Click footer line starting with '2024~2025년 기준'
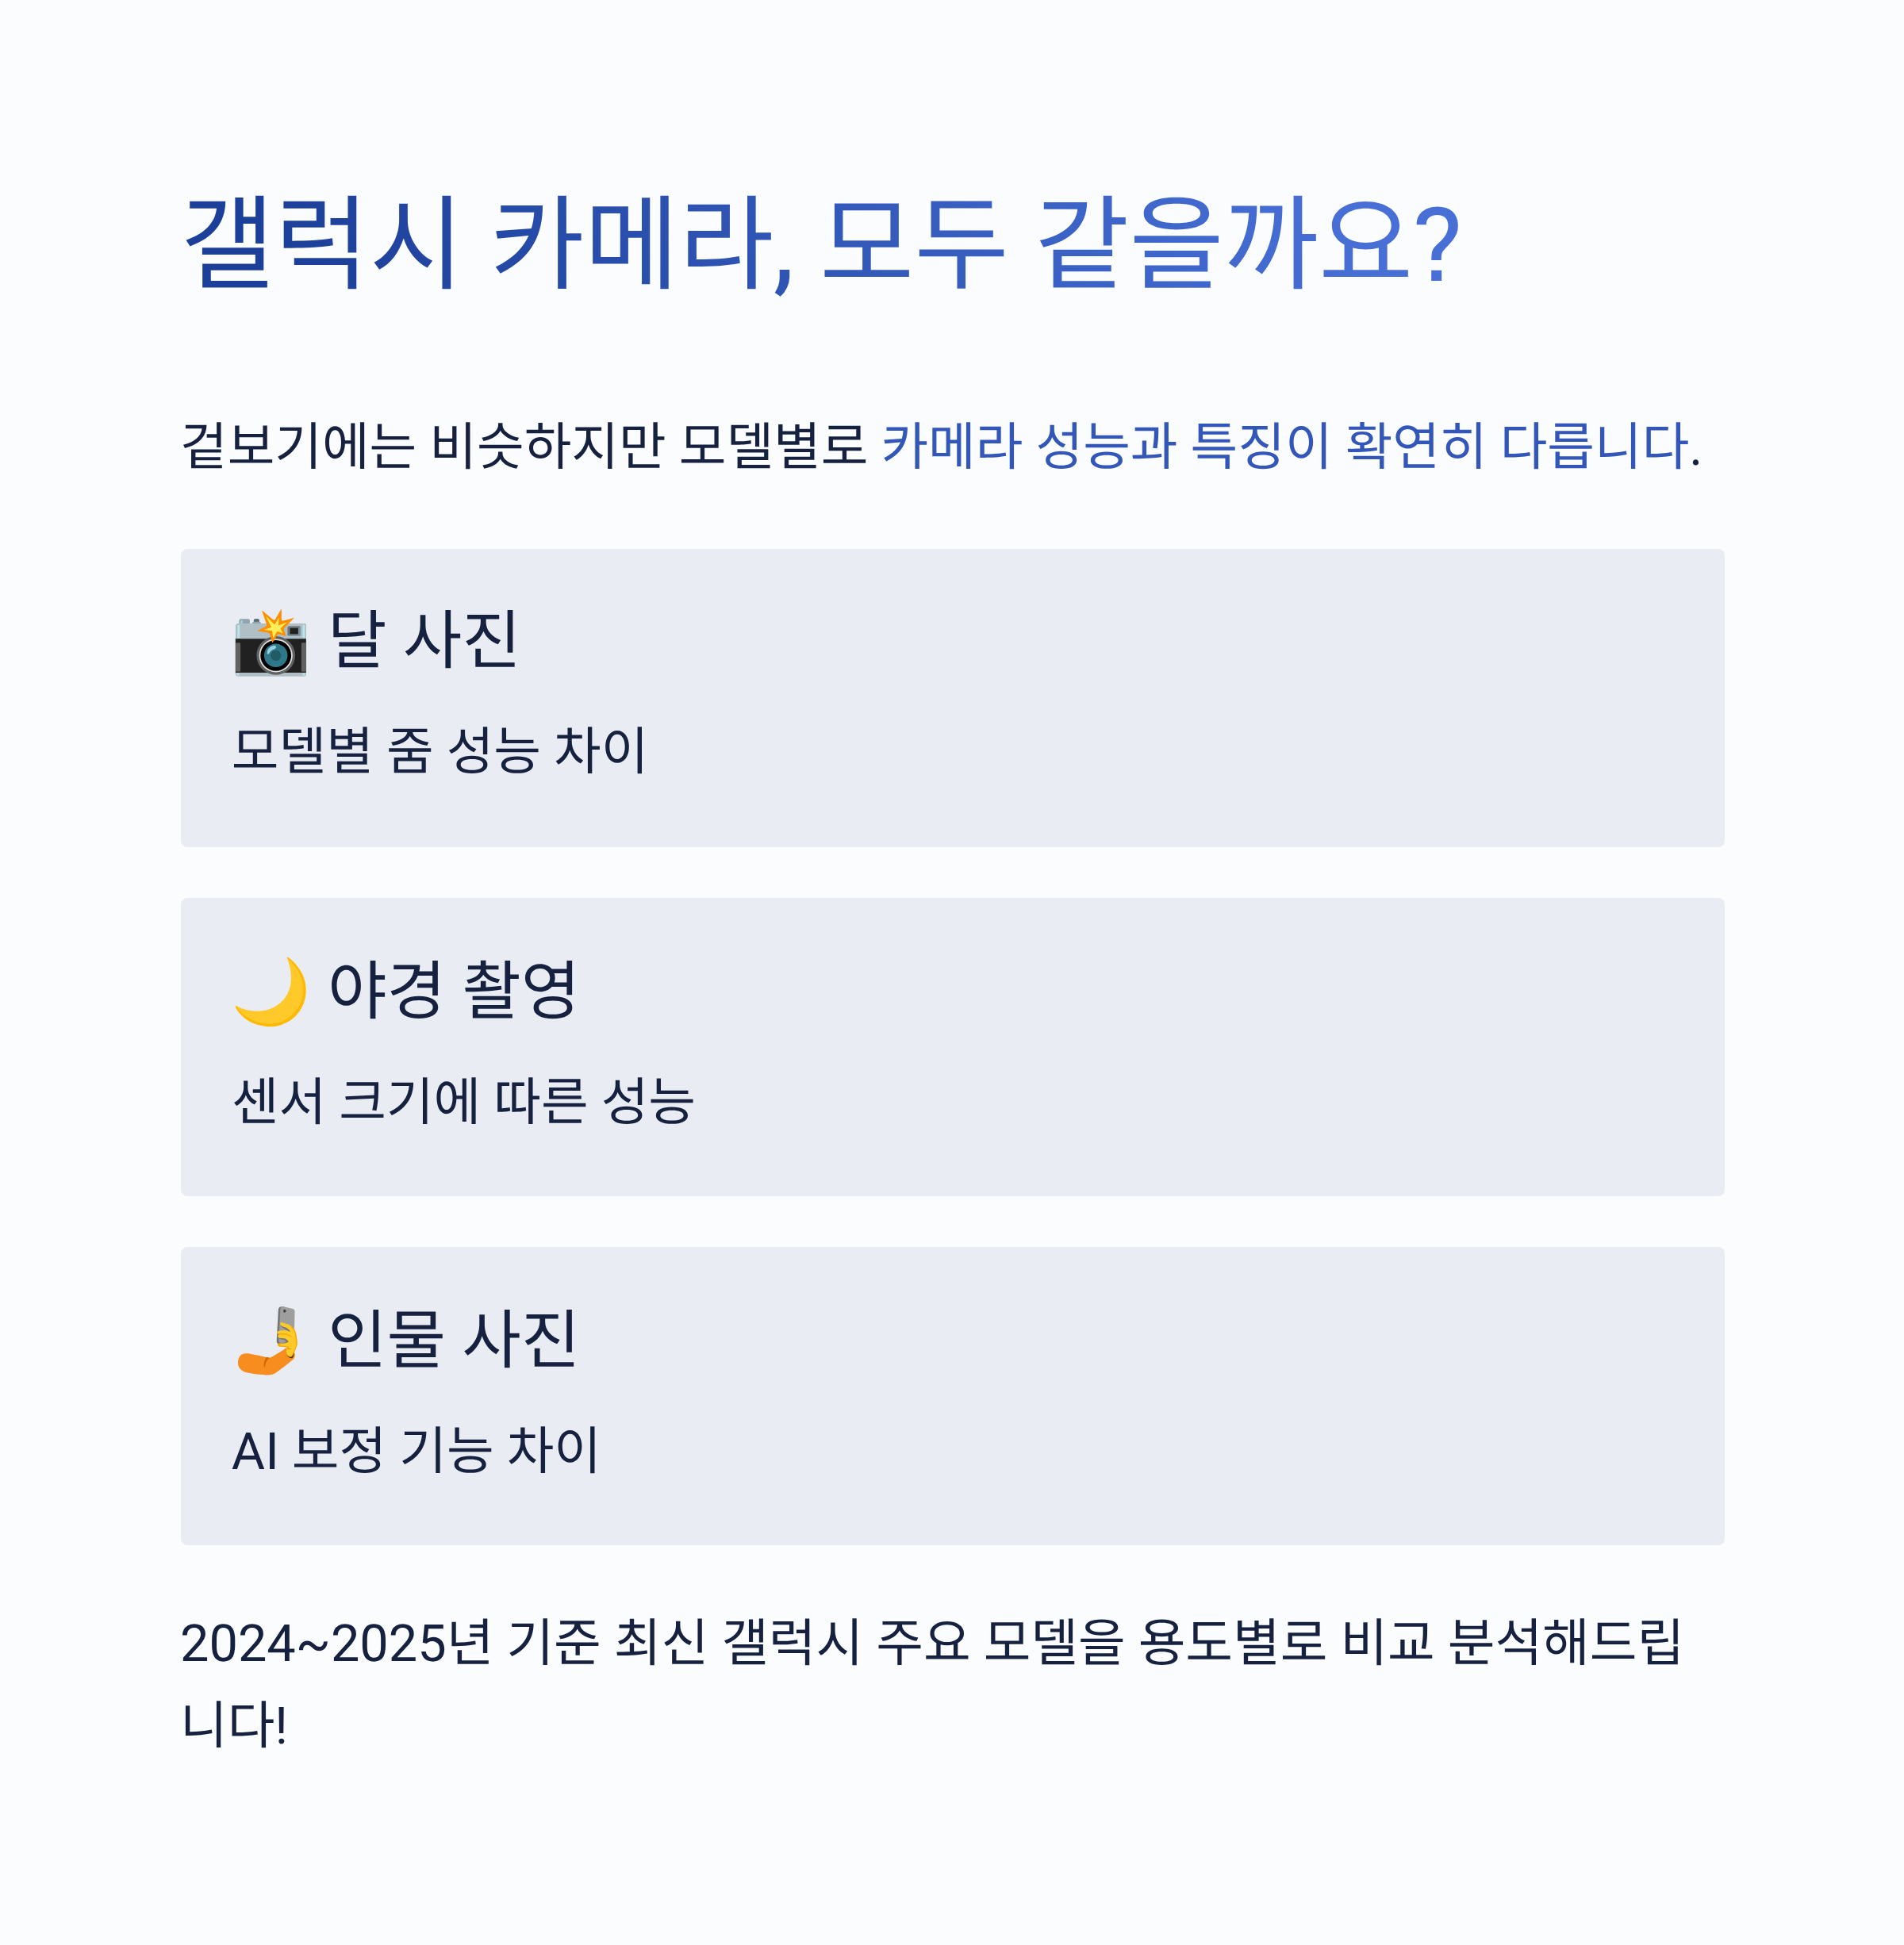The width and height of the screenshot is (1904, 1945). (x=931, y=1643)
